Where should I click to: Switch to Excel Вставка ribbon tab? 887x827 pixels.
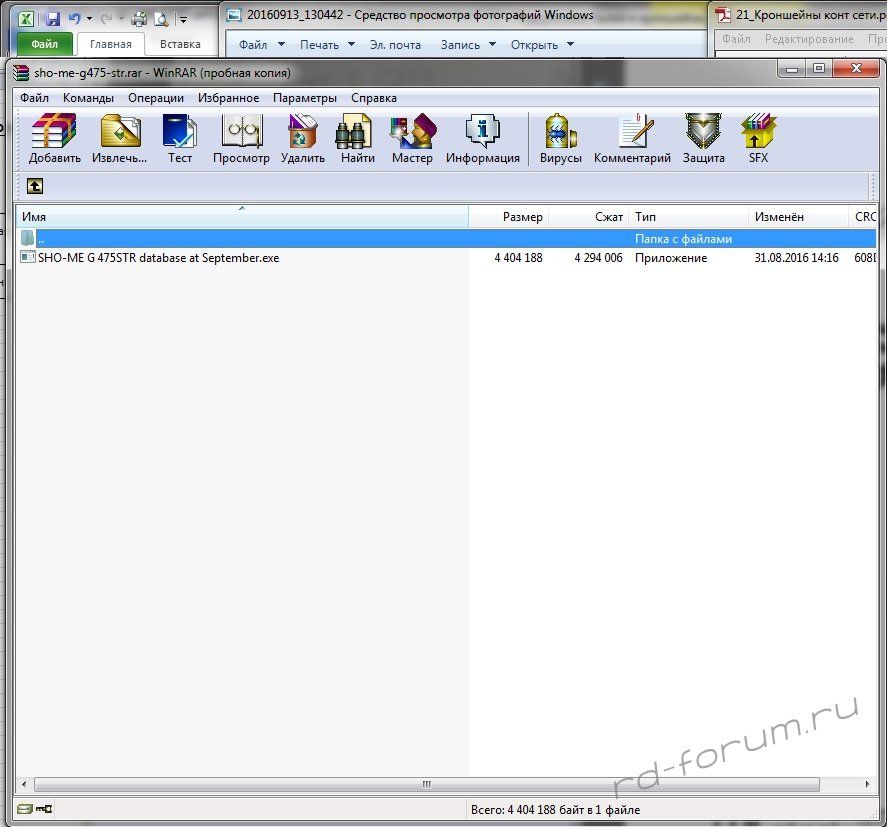click(180, 44)
